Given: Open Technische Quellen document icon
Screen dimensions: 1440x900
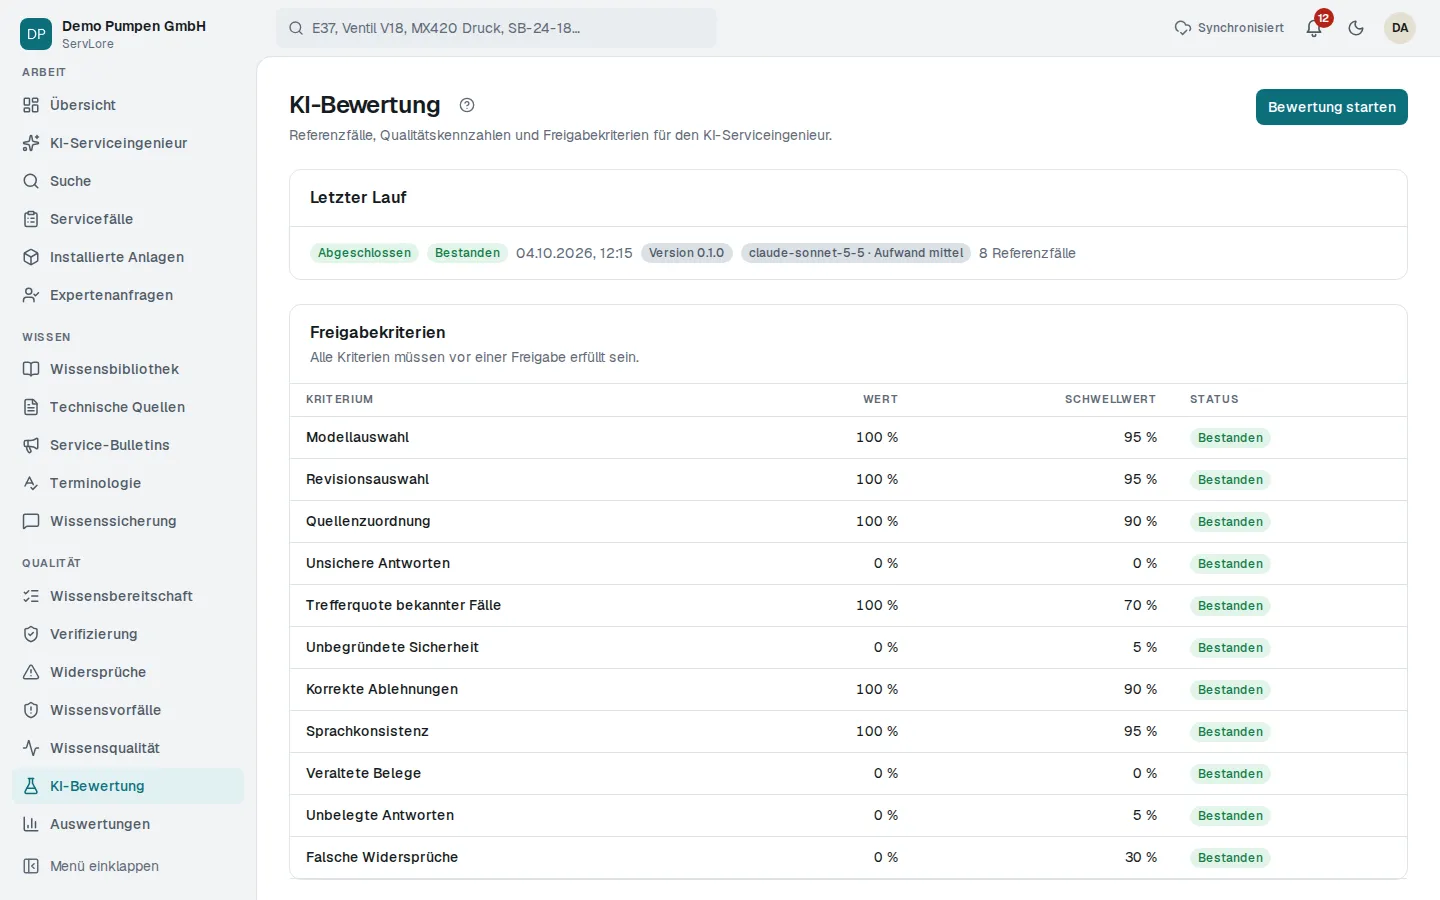Looking at the screenshot, I should (x=31, y=407).
